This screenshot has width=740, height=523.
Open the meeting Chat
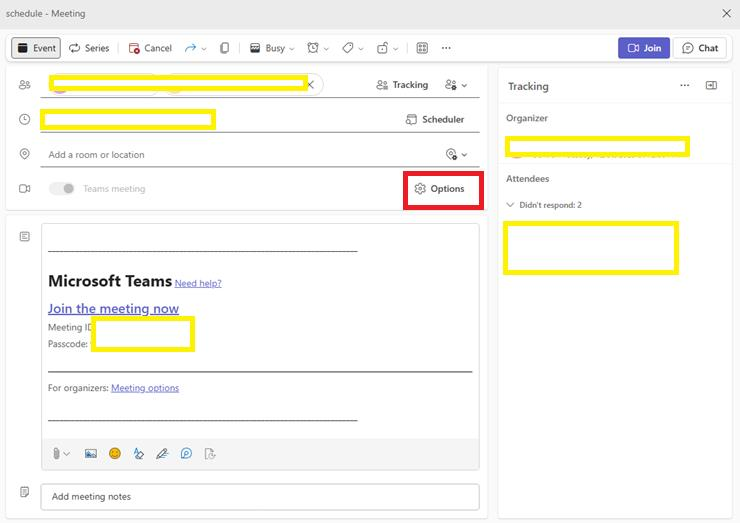(x=700, y=48)
